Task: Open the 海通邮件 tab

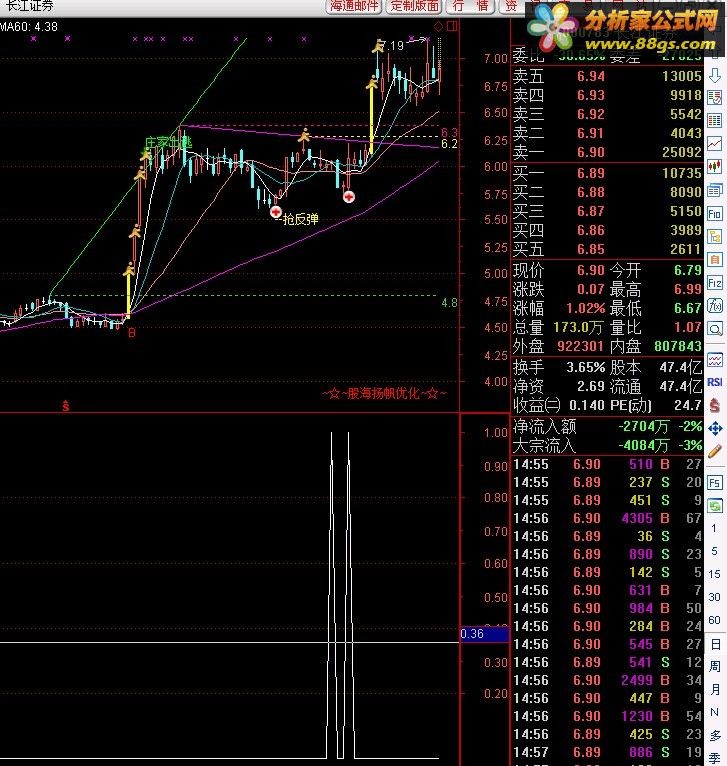Action: tap(354, 6)
